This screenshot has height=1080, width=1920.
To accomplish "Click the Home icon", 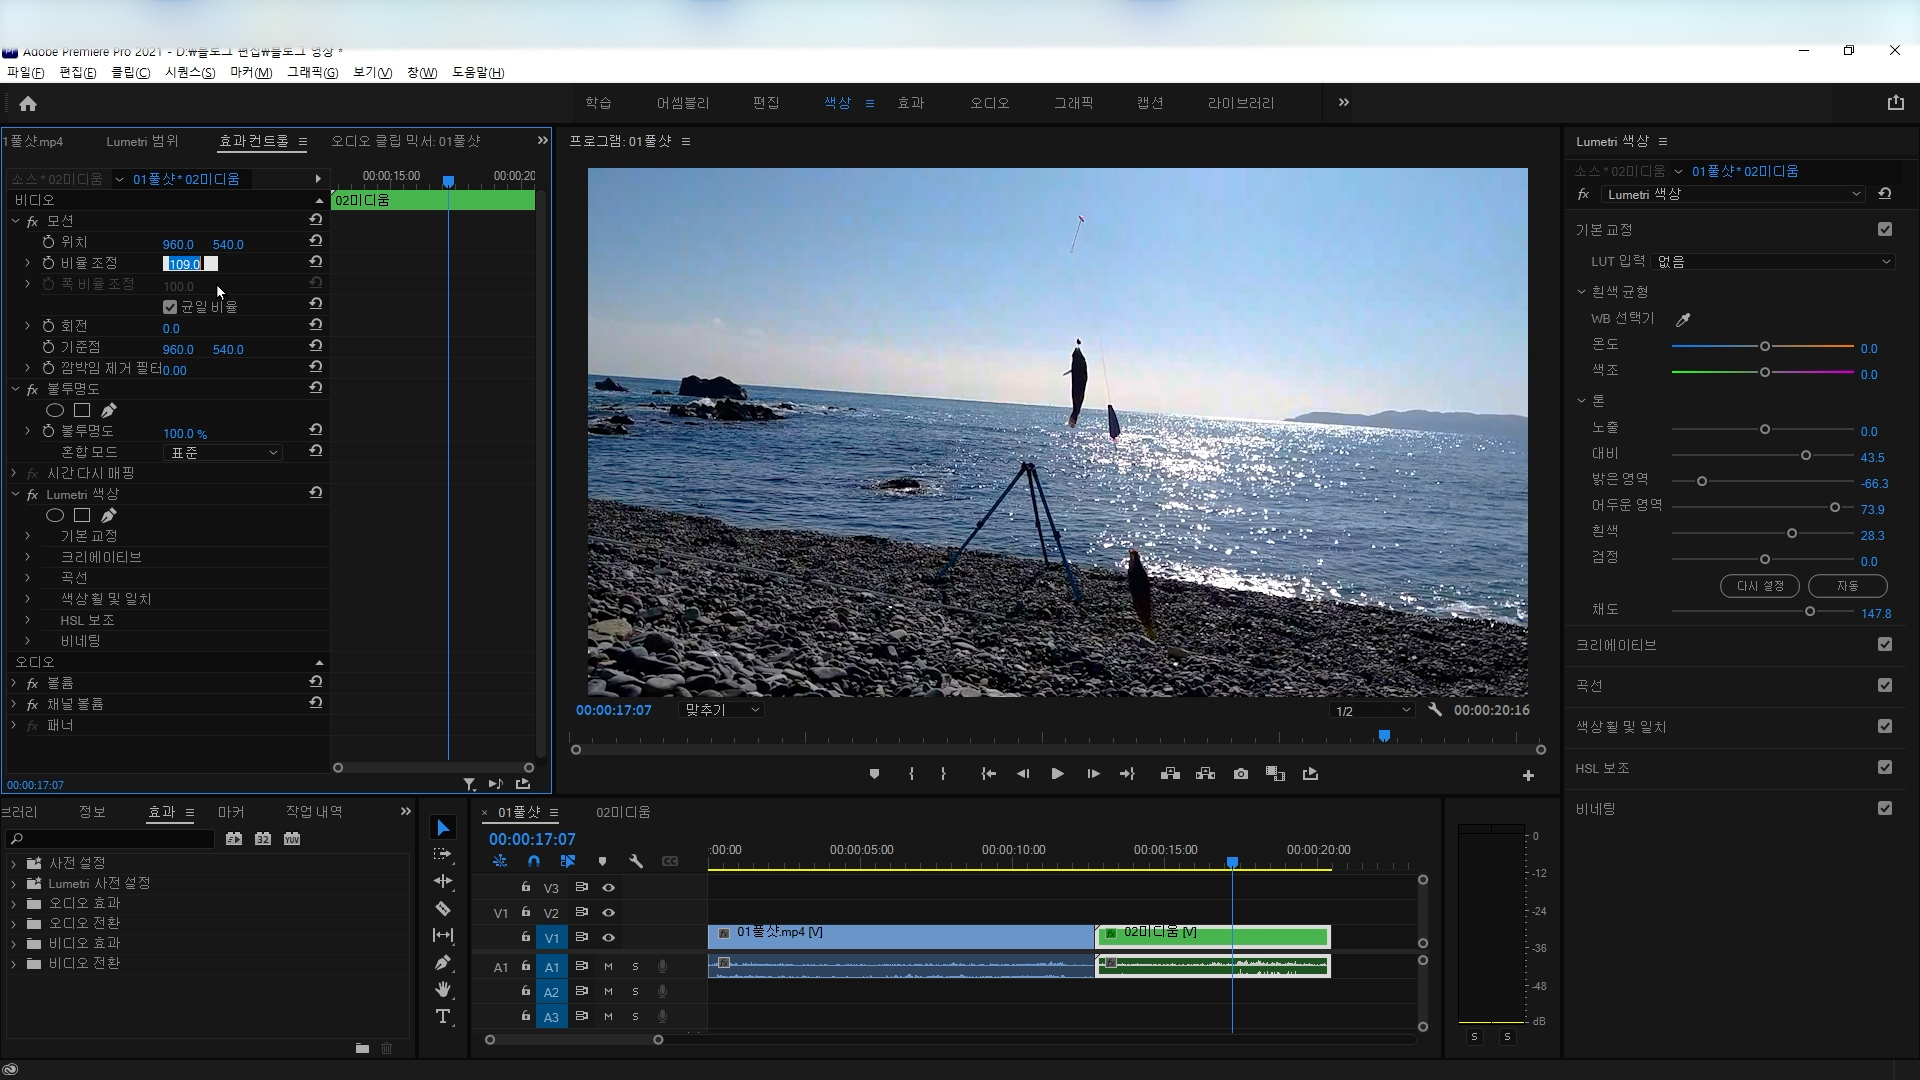I will (x=28, y=104).
